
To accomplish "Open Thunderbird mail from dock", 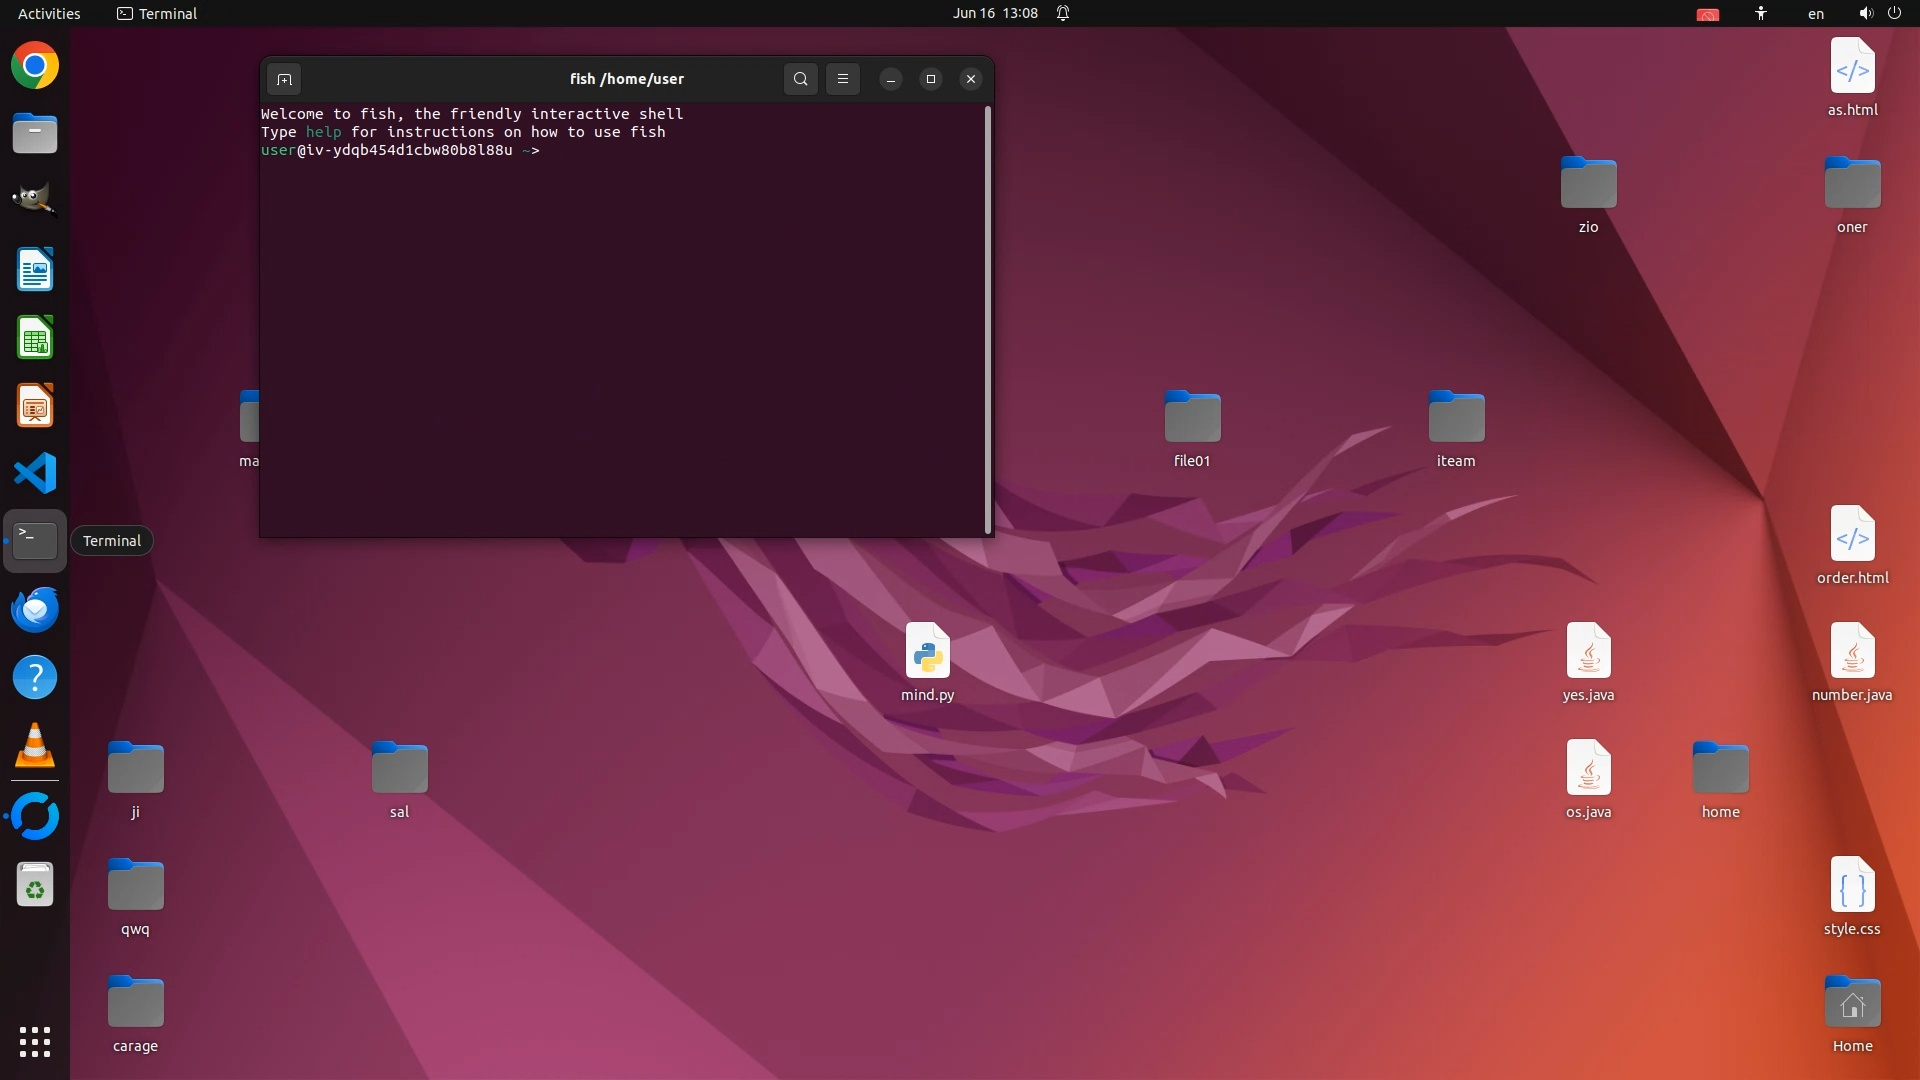I will 35,609.
